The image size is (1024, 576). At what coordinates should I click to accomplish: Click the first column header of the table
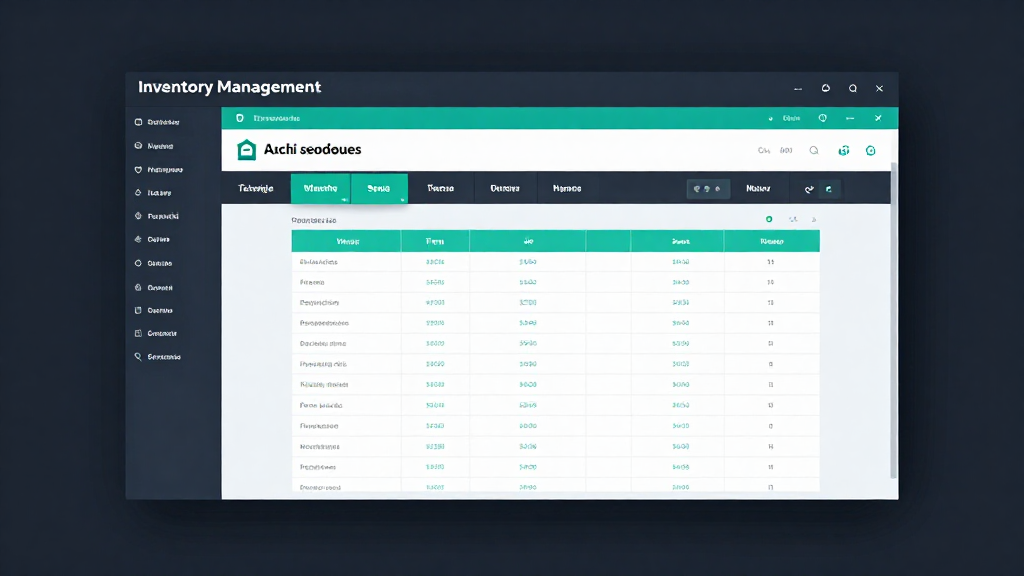coord(346,241)
